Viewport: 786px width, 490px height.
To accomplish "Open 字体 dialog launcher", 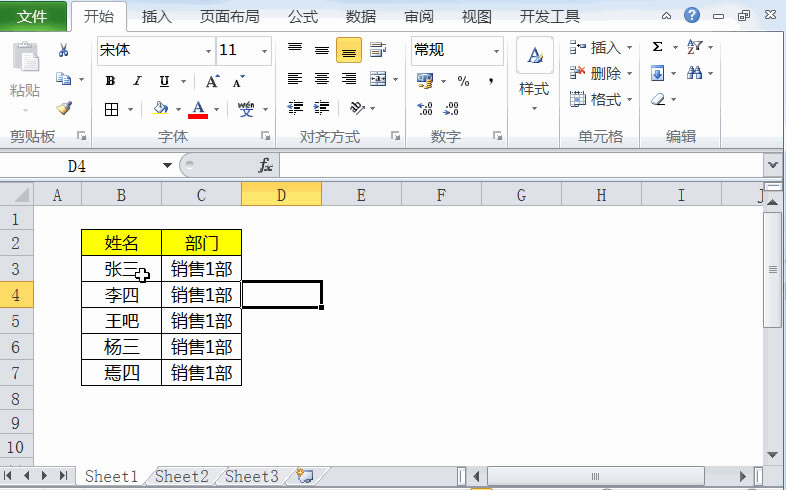I will [265, 136].
